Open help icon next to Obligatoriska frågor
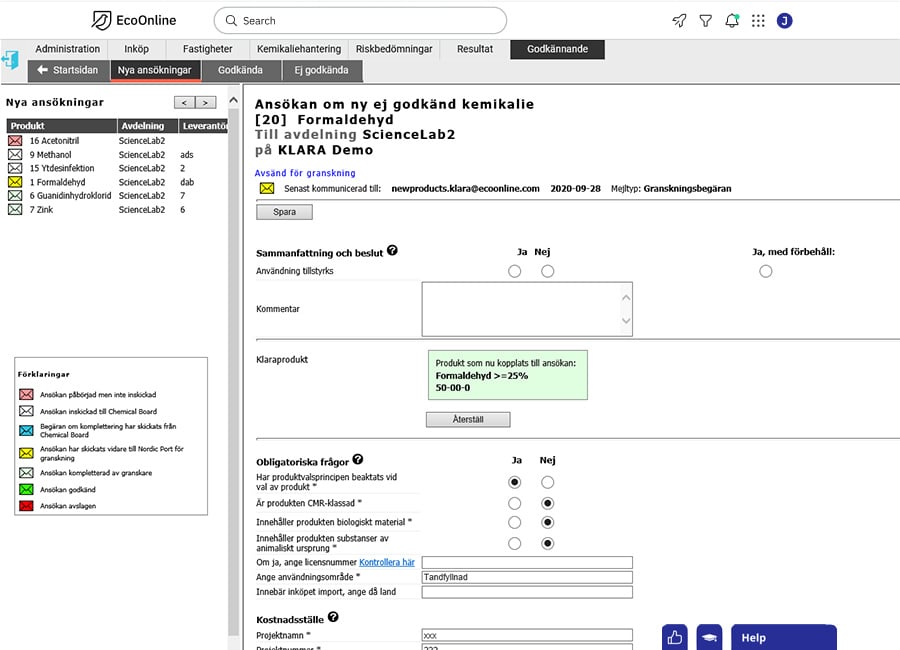Screen dimensions: 900x650 358,459
